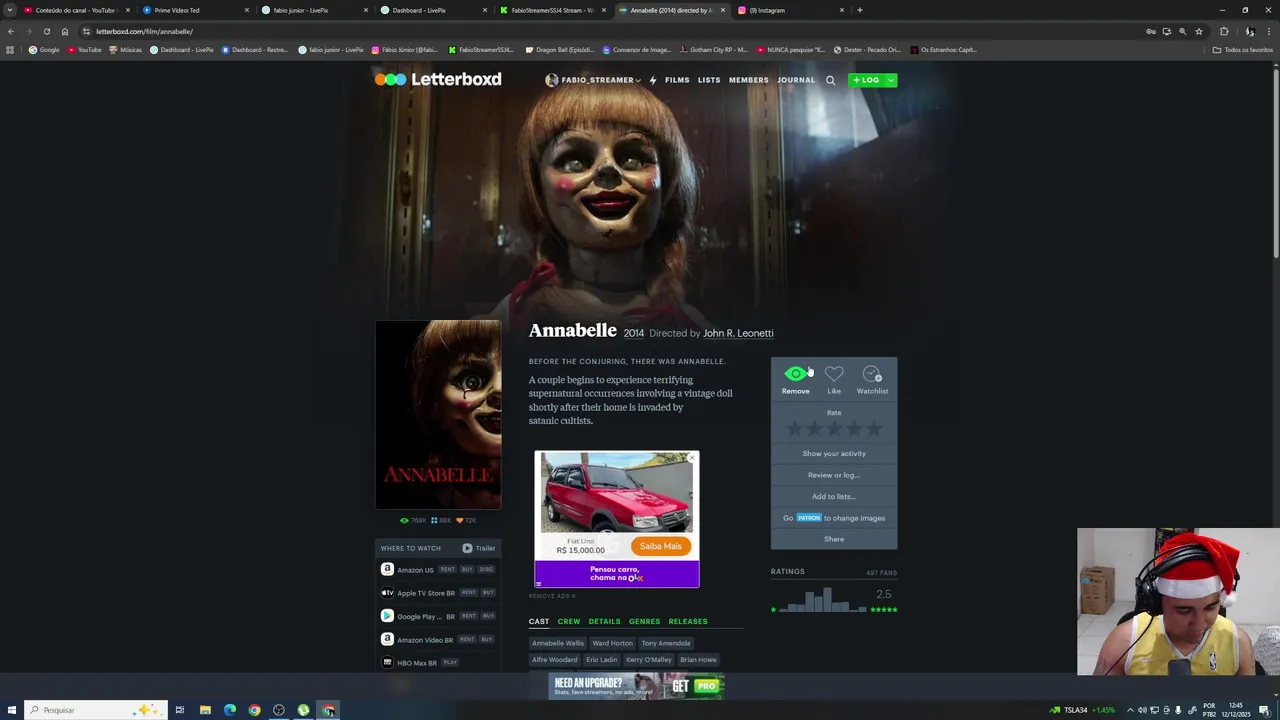Click the green + LOG button
The height and width of the screenshot is (720, 1280).
(x=866, y=80)
